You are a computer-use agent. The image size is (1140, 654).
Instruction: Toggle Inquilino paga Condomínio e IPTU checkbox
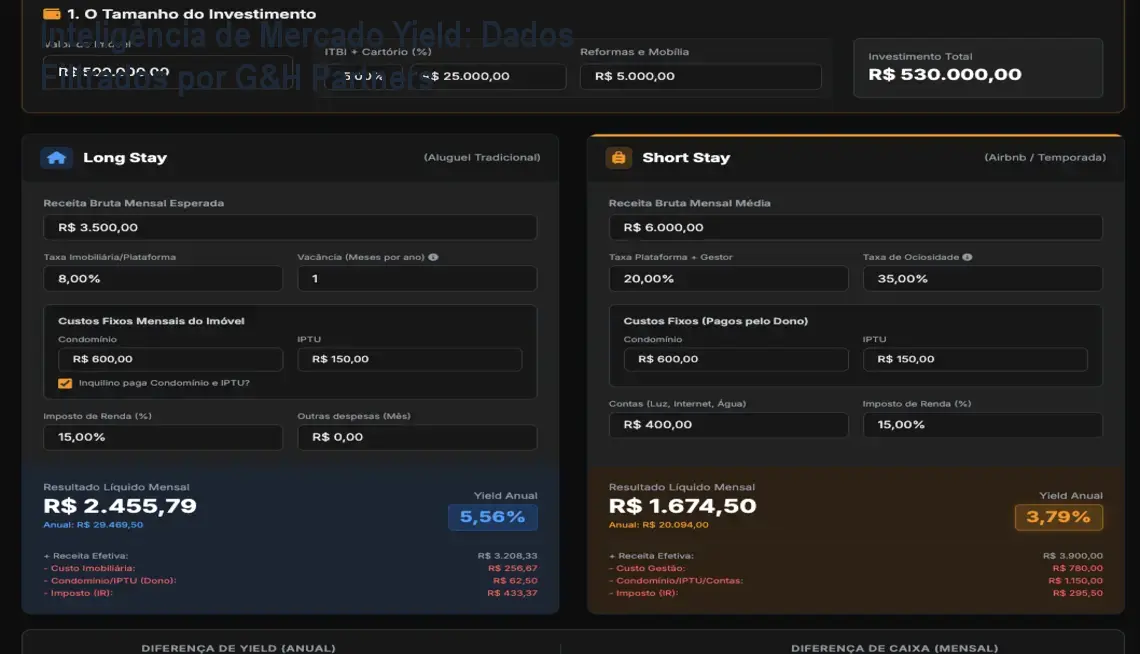pyautogui.click(x=65, y=383)
